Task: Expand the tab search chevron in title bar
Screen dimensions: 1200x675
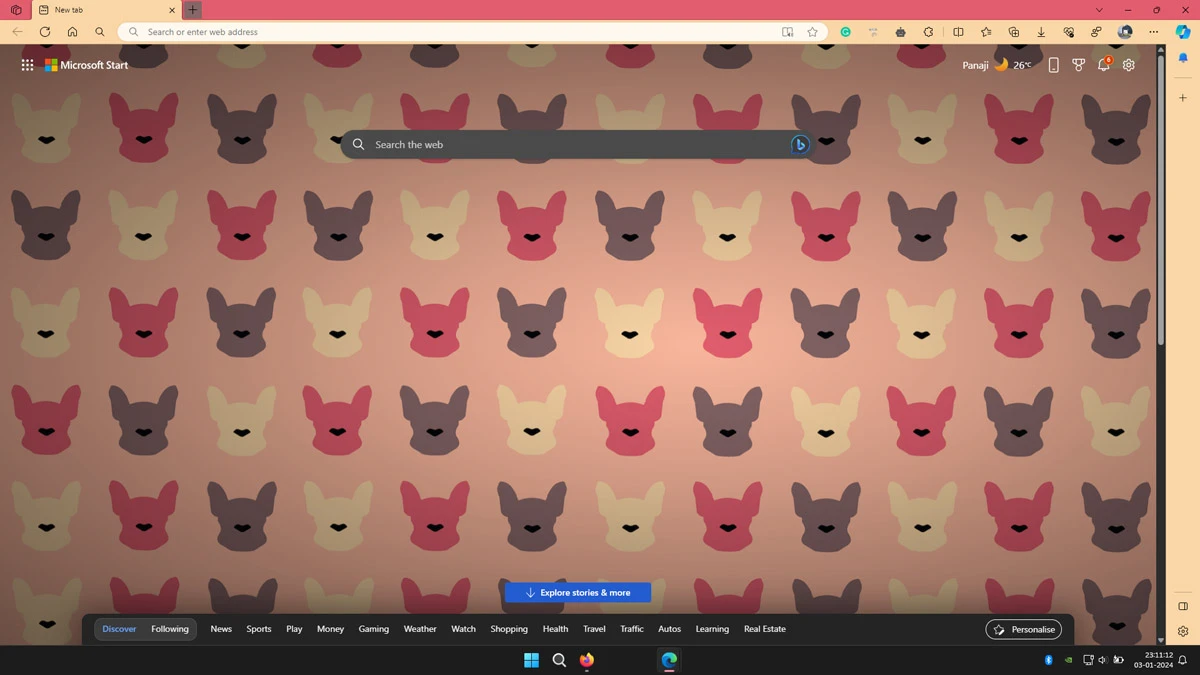Action: coord(1099,10)
